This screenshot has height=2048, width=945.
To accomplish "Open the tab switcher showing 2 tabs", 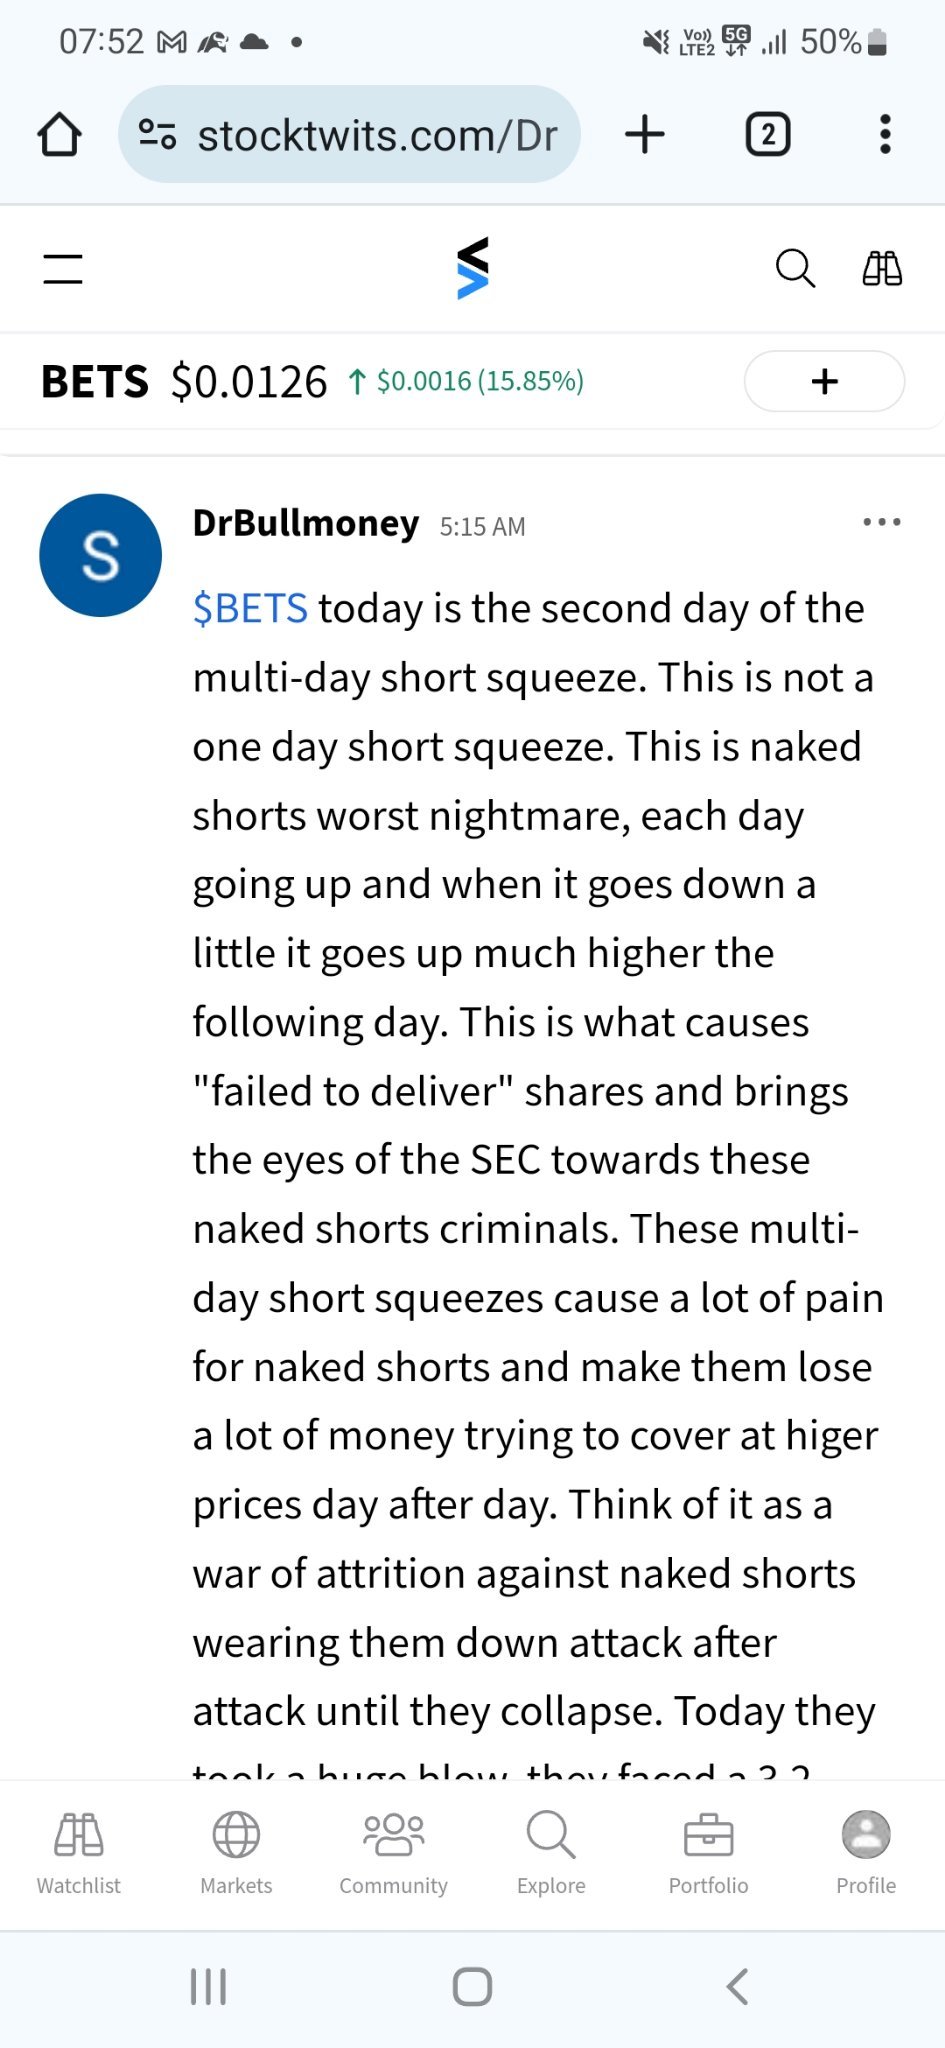I will [x=767, y=135].
